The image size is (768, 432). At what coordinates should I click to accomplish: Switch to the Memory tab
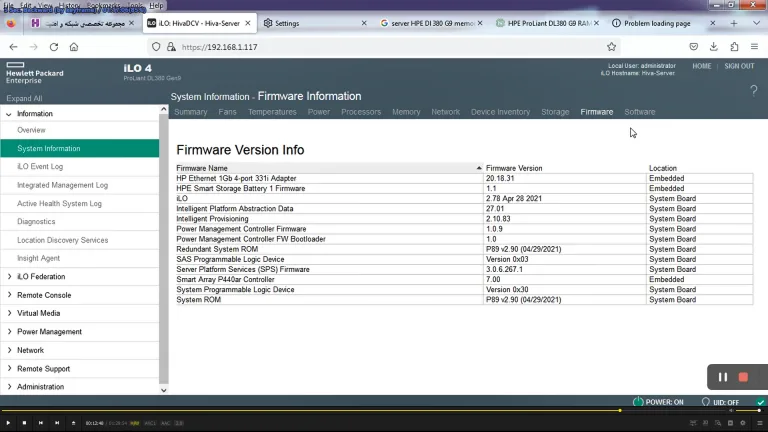406,112
